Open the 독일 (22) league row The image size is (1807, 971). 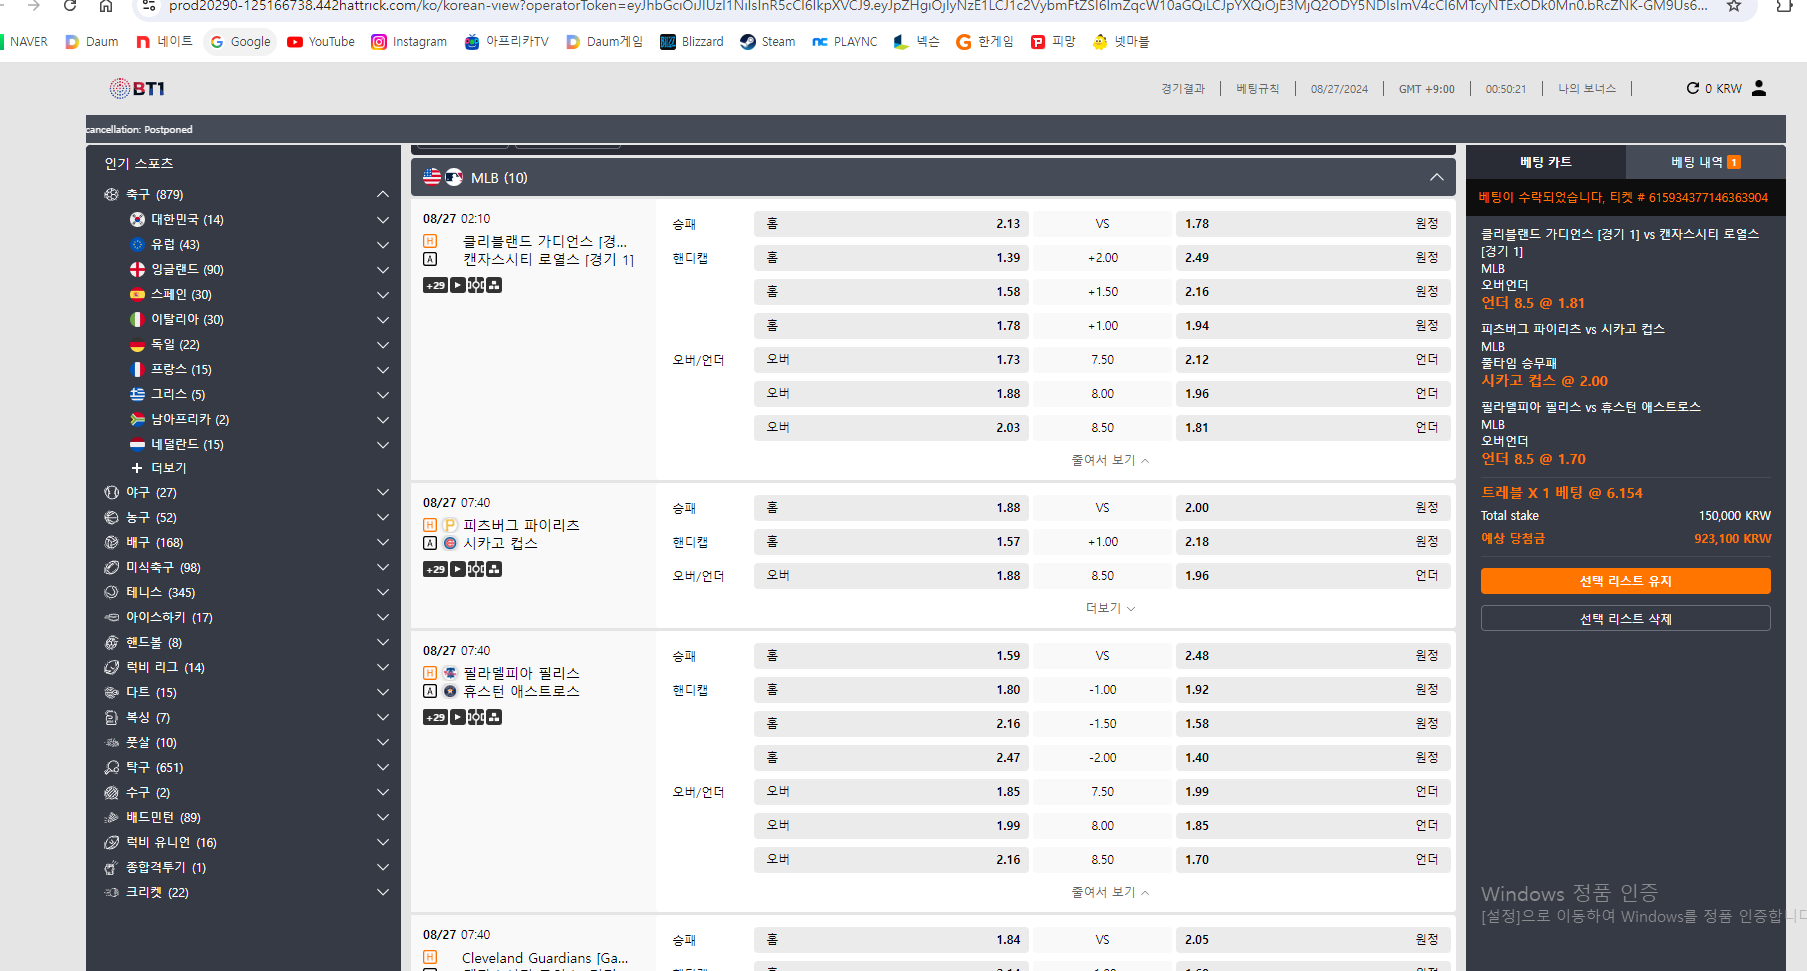(259, 344)
